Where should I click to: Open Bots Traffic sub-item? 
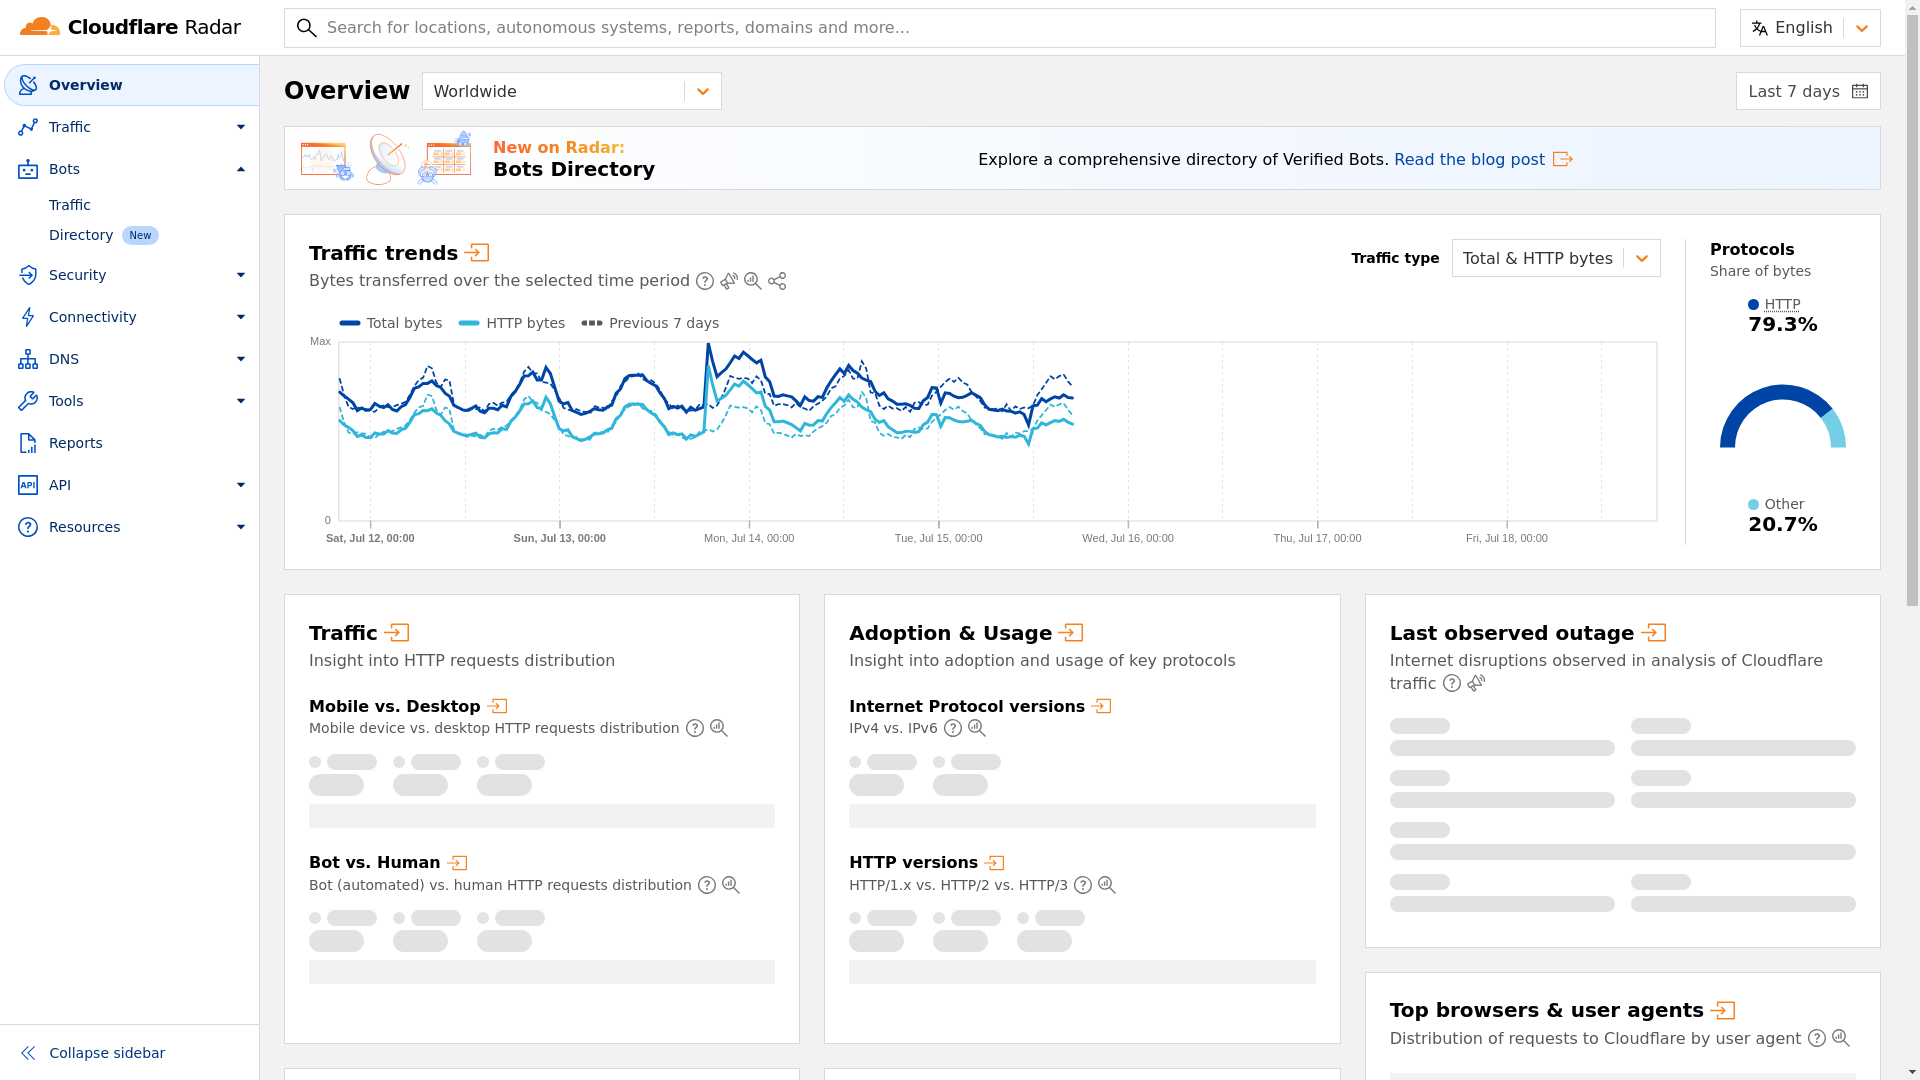[x=70, y=205]
